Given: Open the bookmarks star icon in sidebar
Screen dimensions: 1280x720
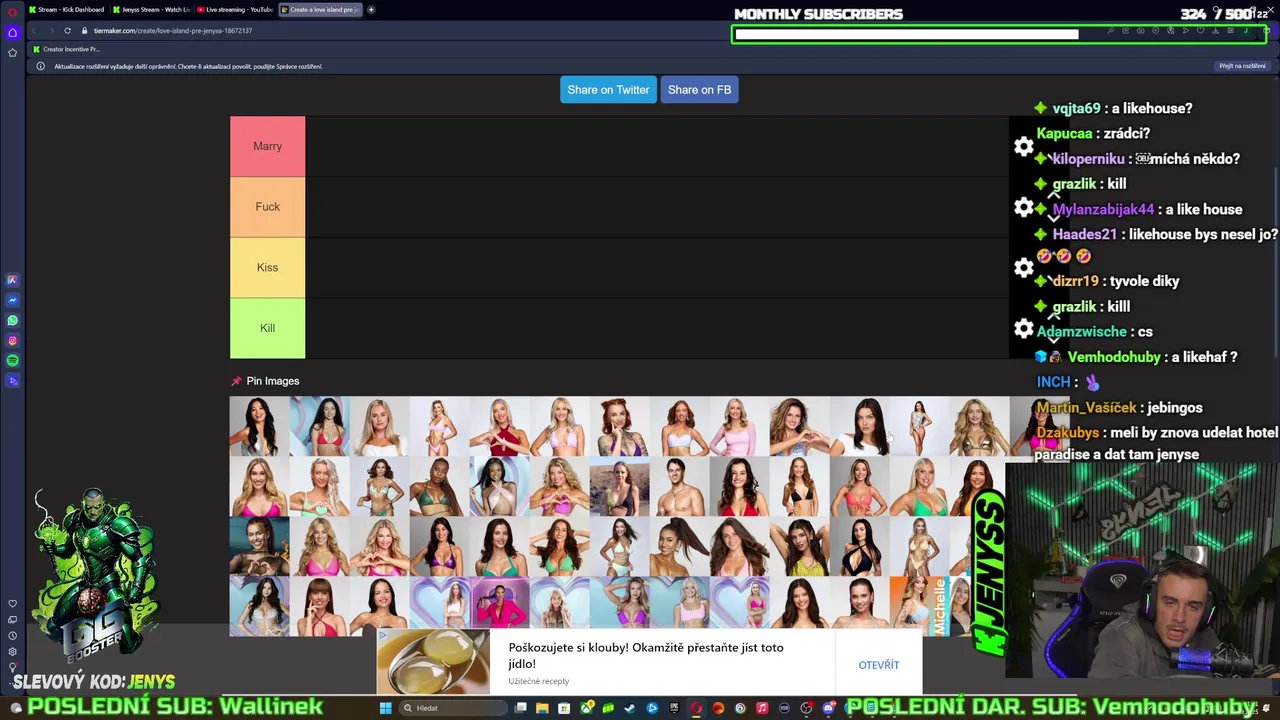Looking at the screenshot, I should (12, 52).
